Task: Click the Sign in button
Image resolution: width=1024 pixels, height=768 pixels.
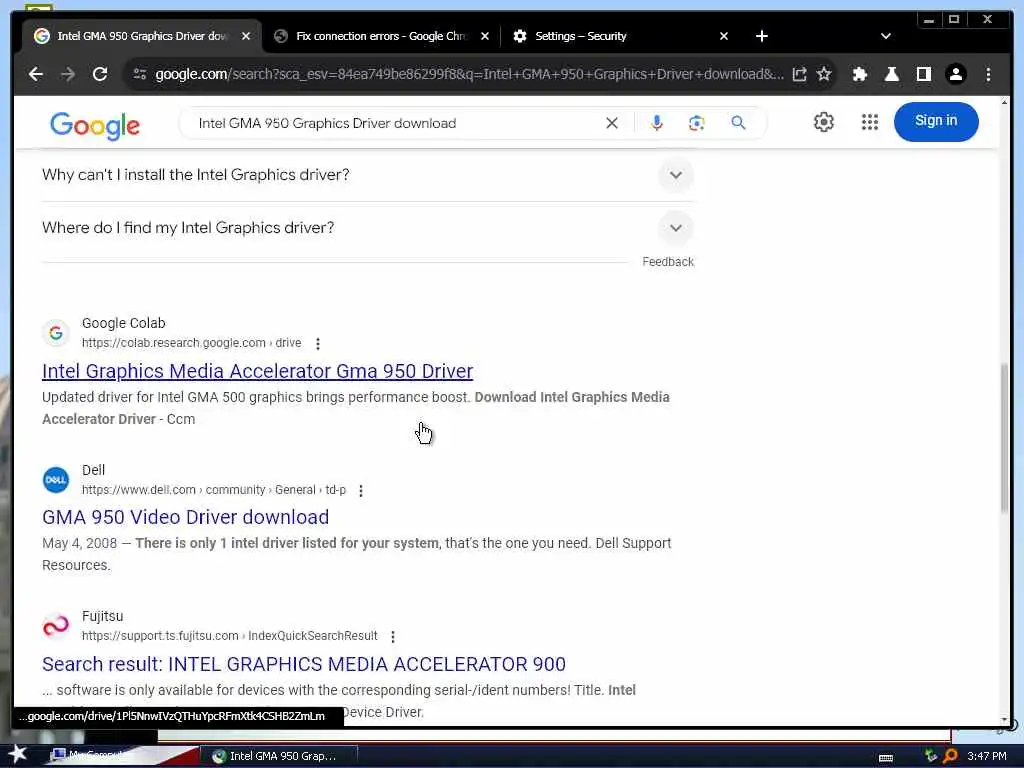Action: (936, 121)
